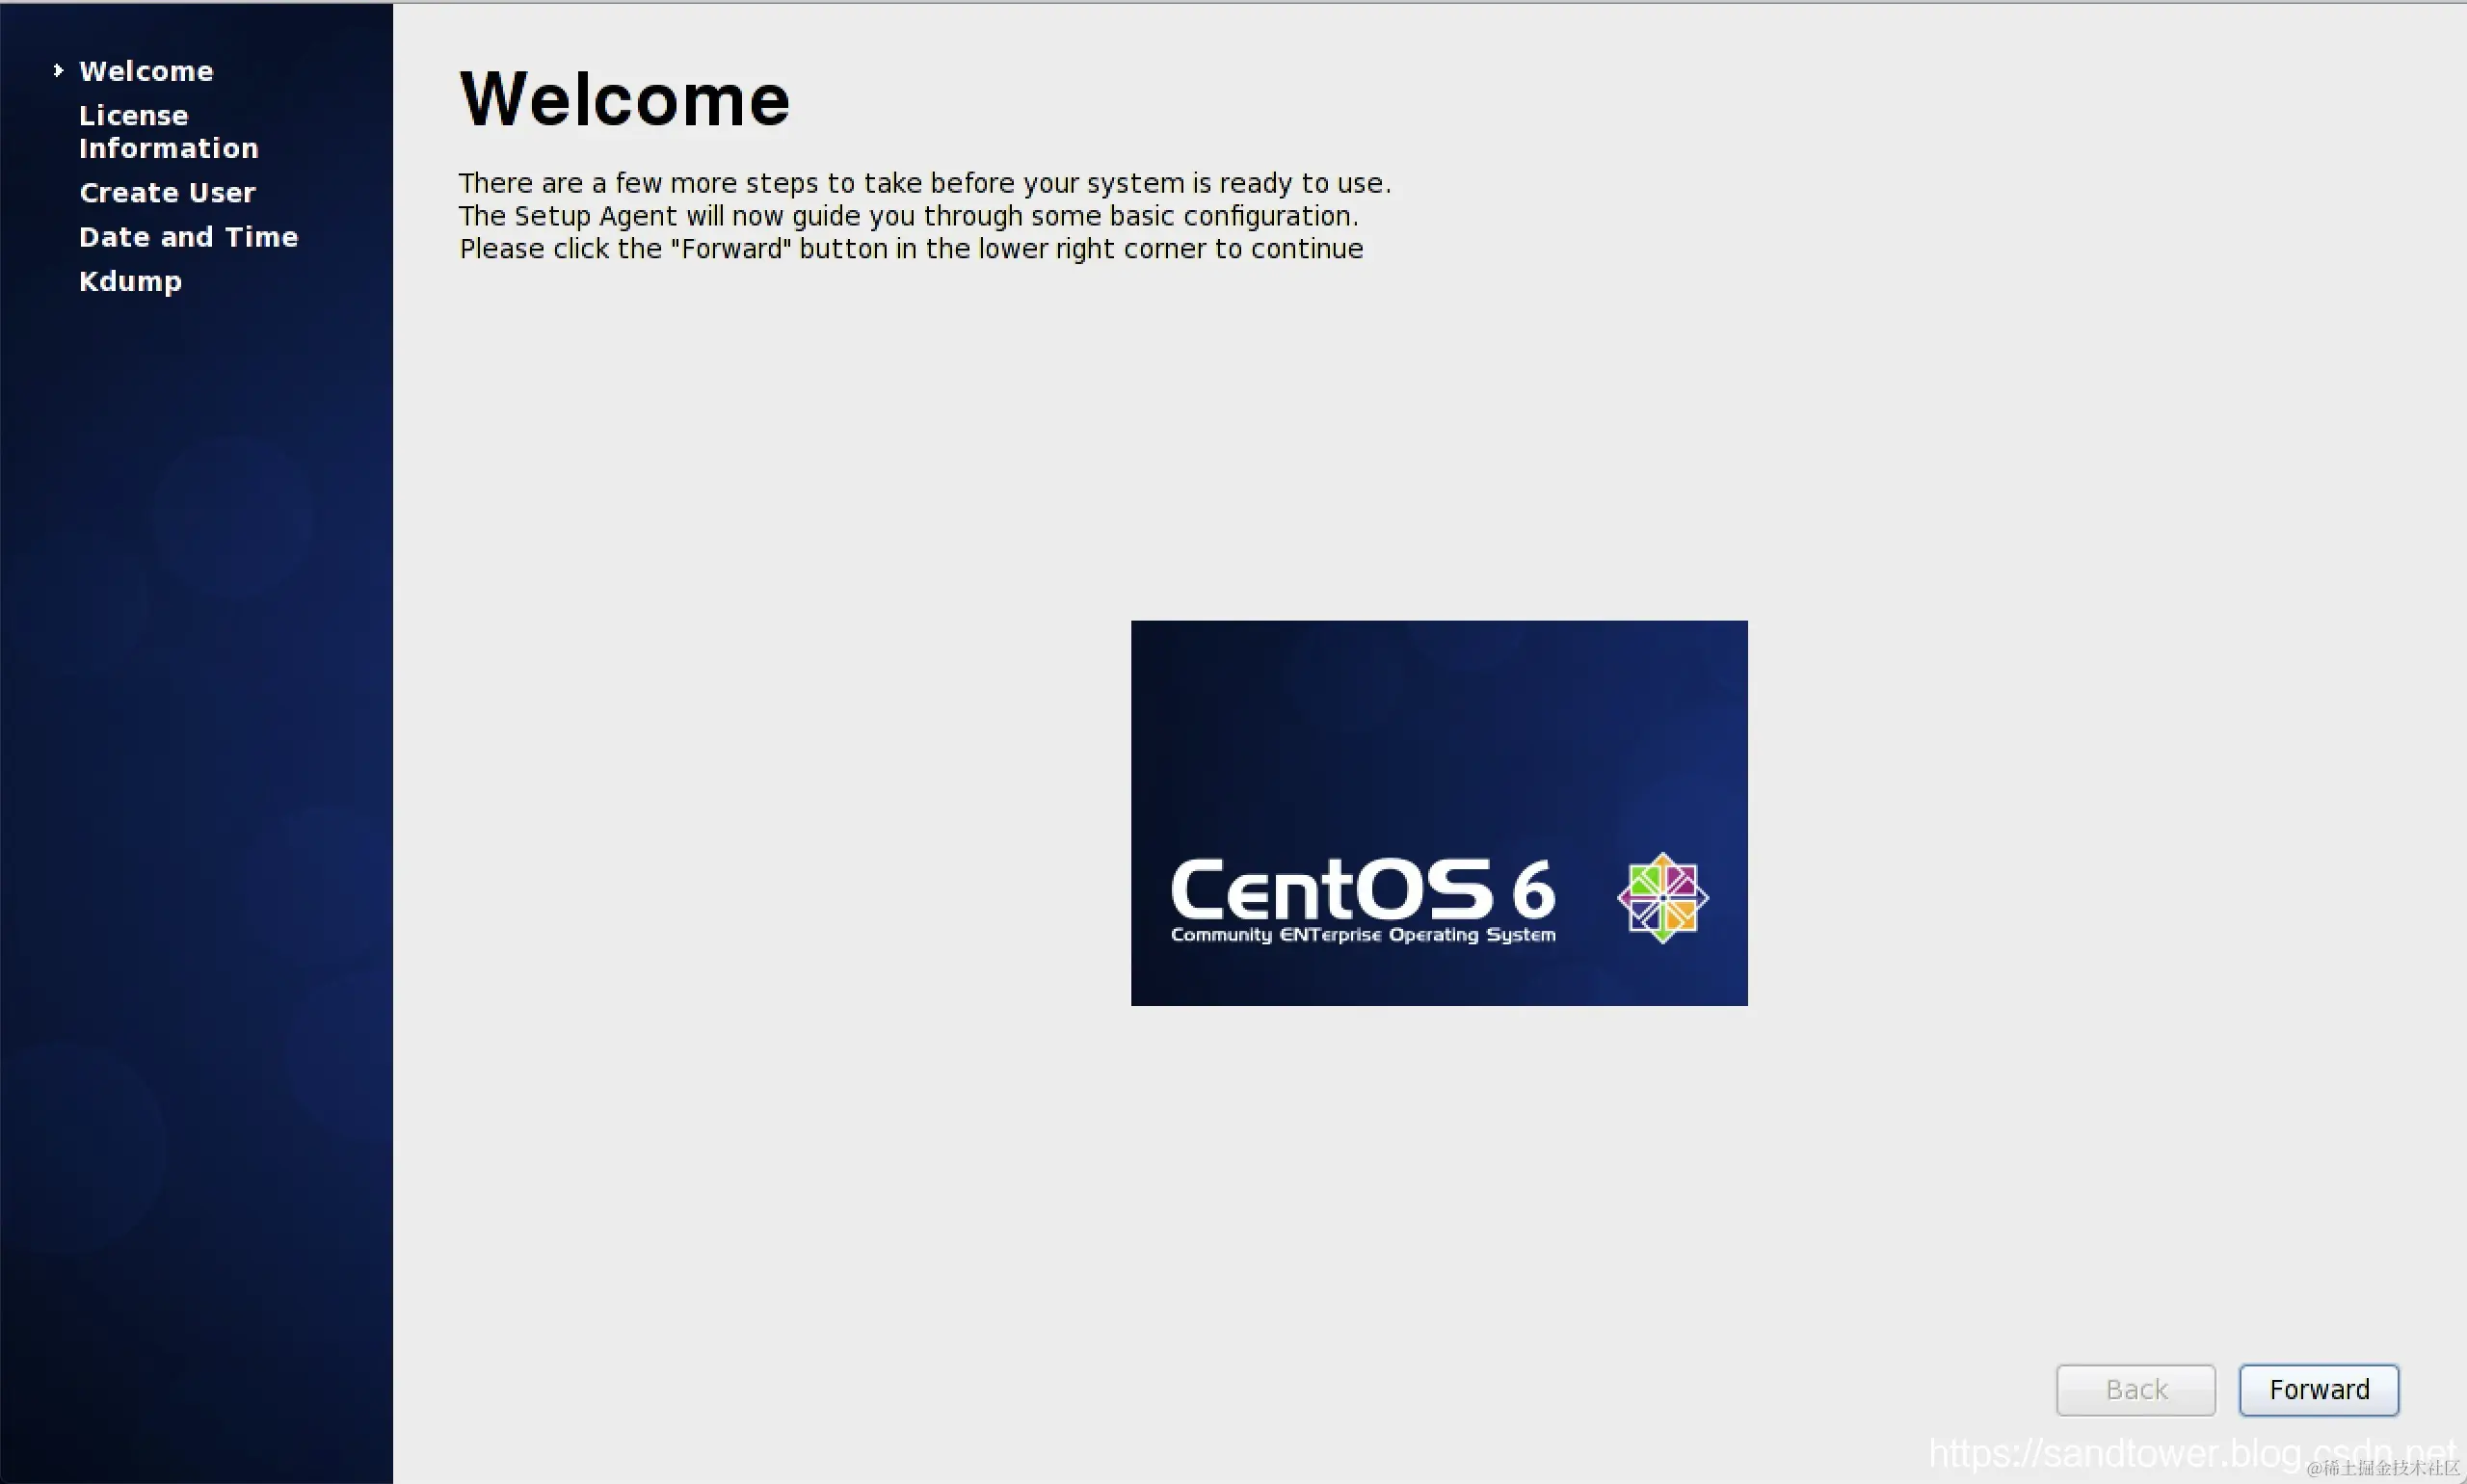Open License Information step in sidebar

click(168, 132)
